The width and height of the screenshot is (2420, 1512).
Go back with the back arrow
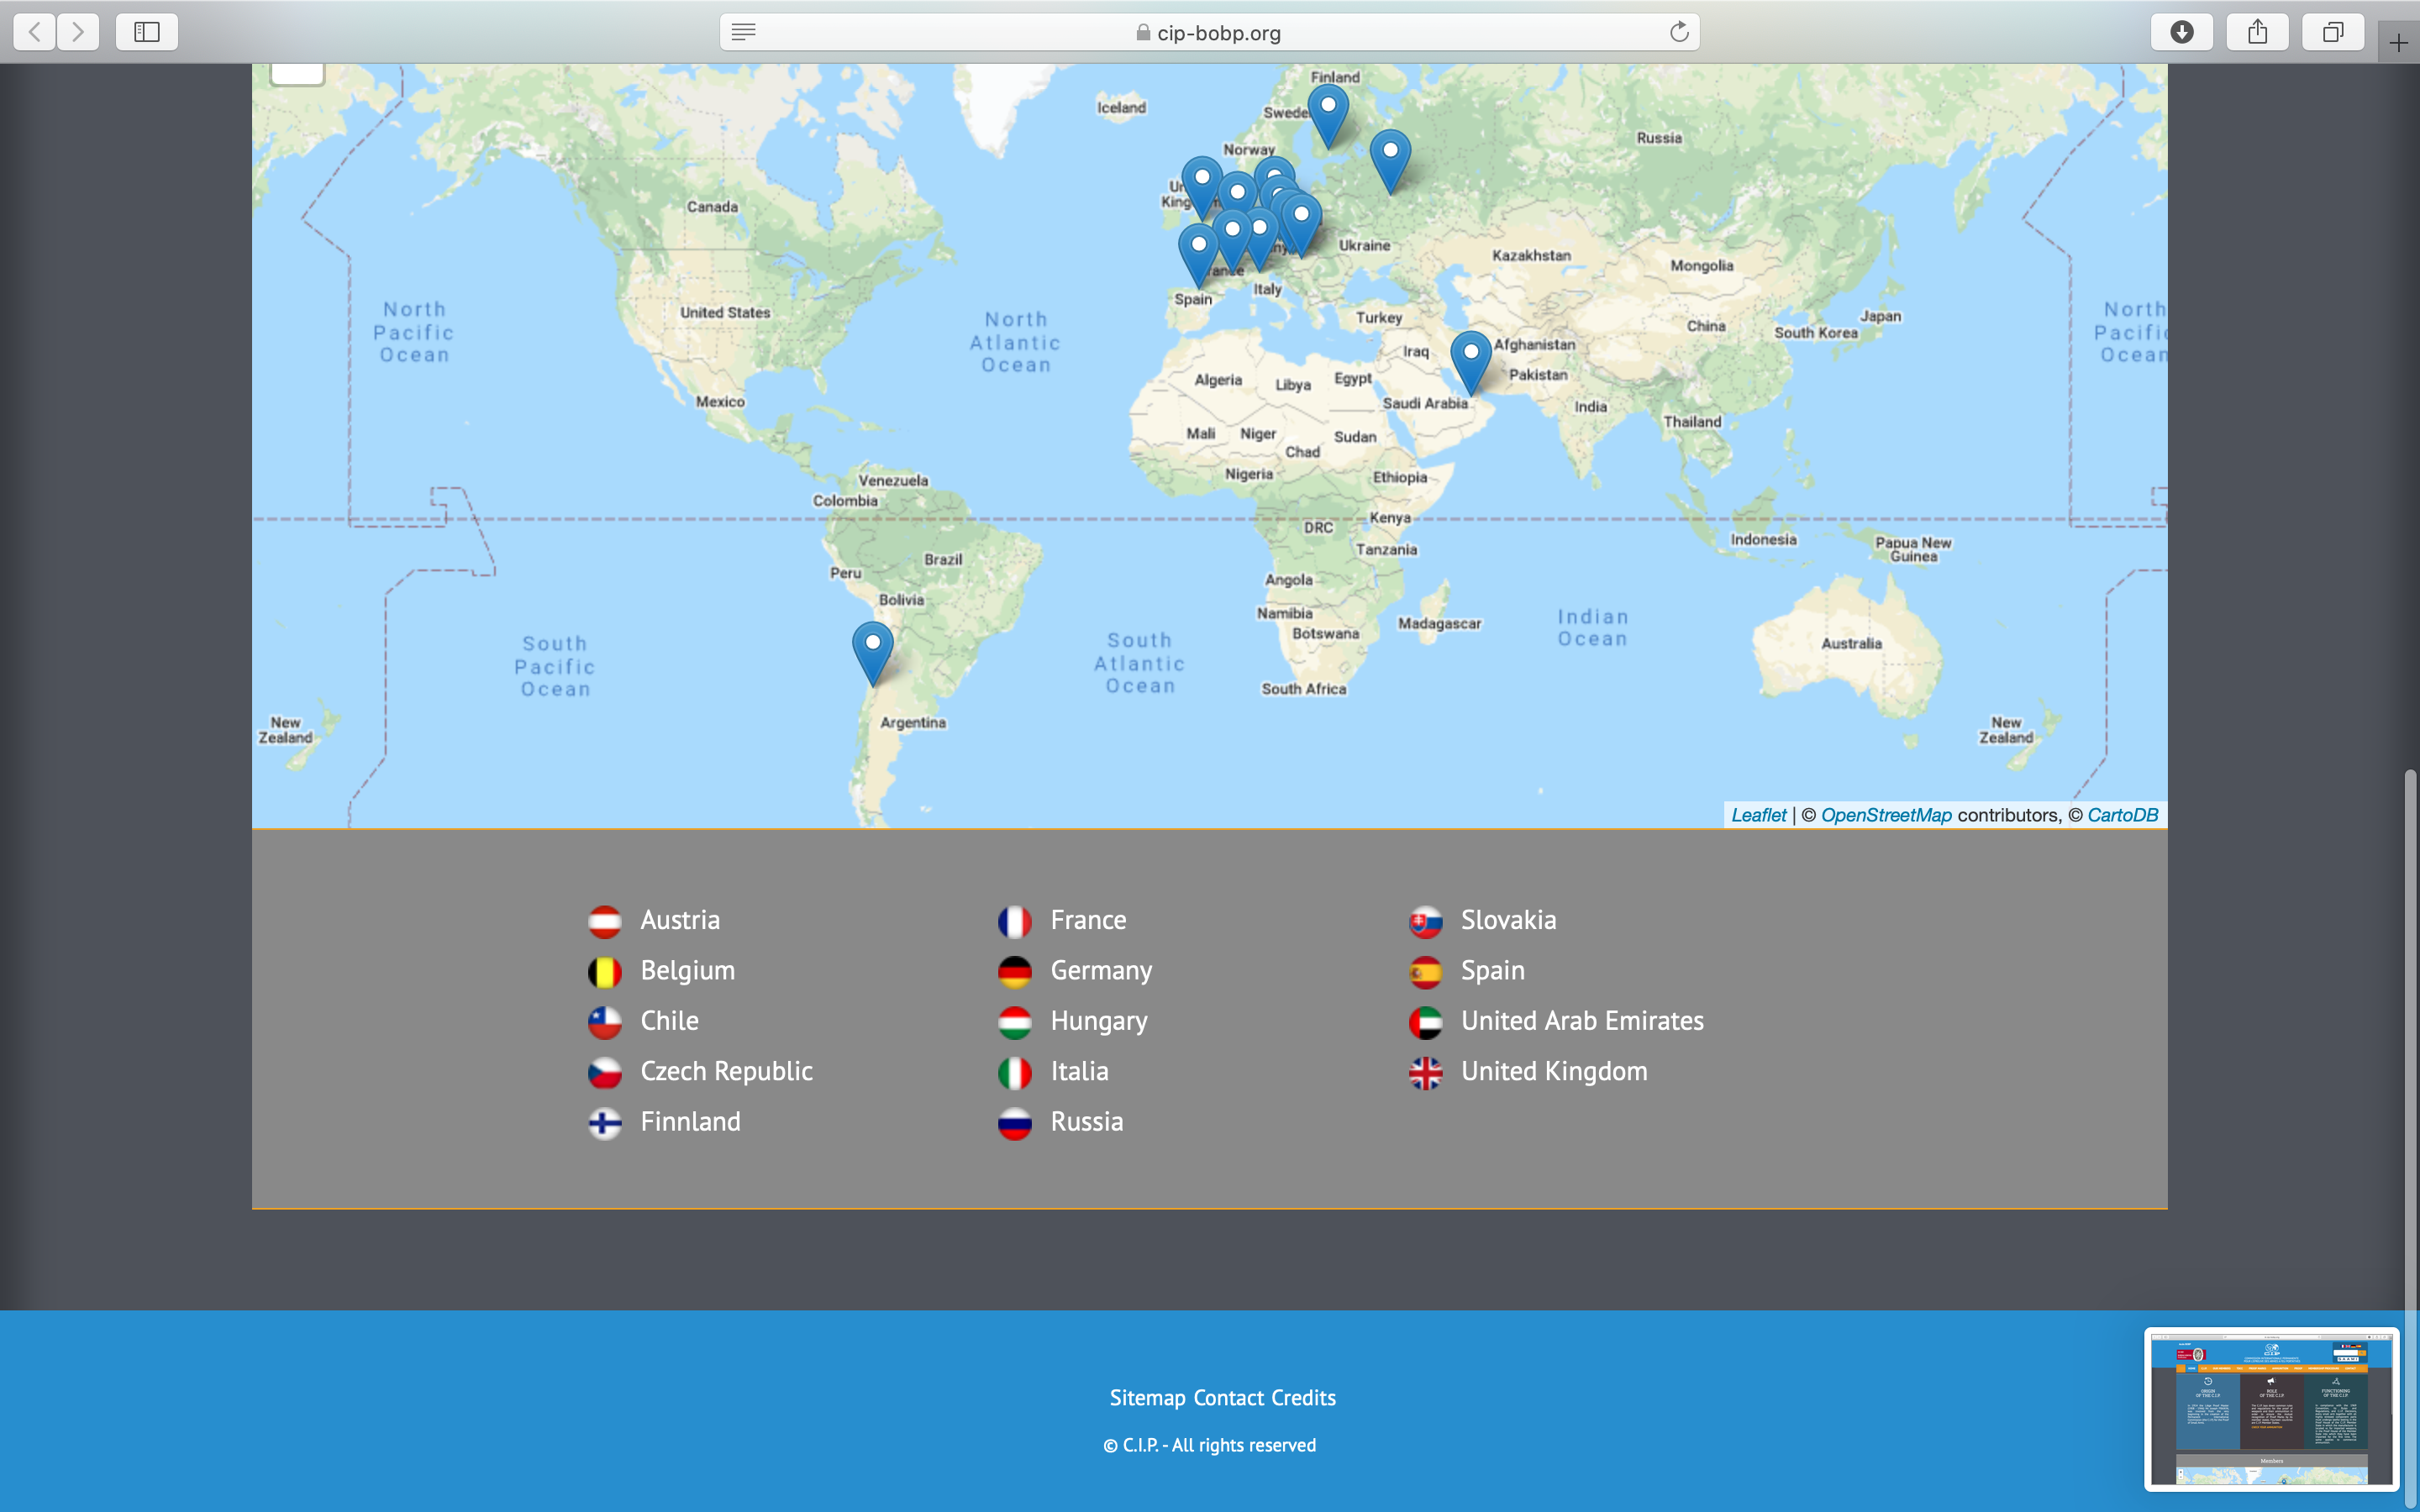tap(35, 32)
